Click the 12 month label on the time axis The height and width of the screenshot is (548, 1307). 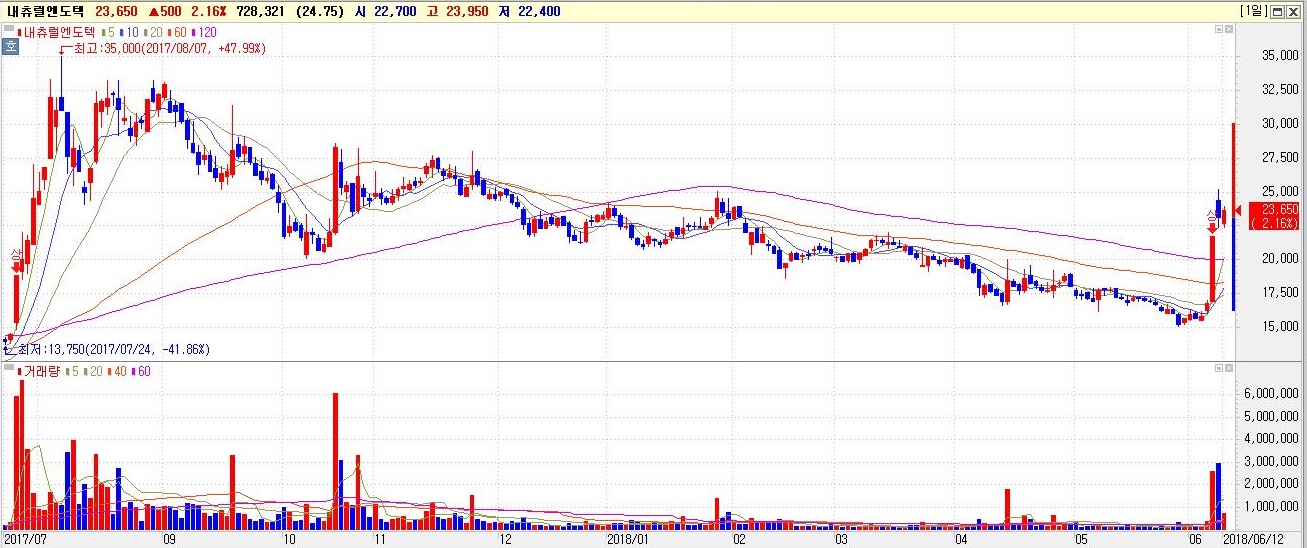[x=506, y=539]
